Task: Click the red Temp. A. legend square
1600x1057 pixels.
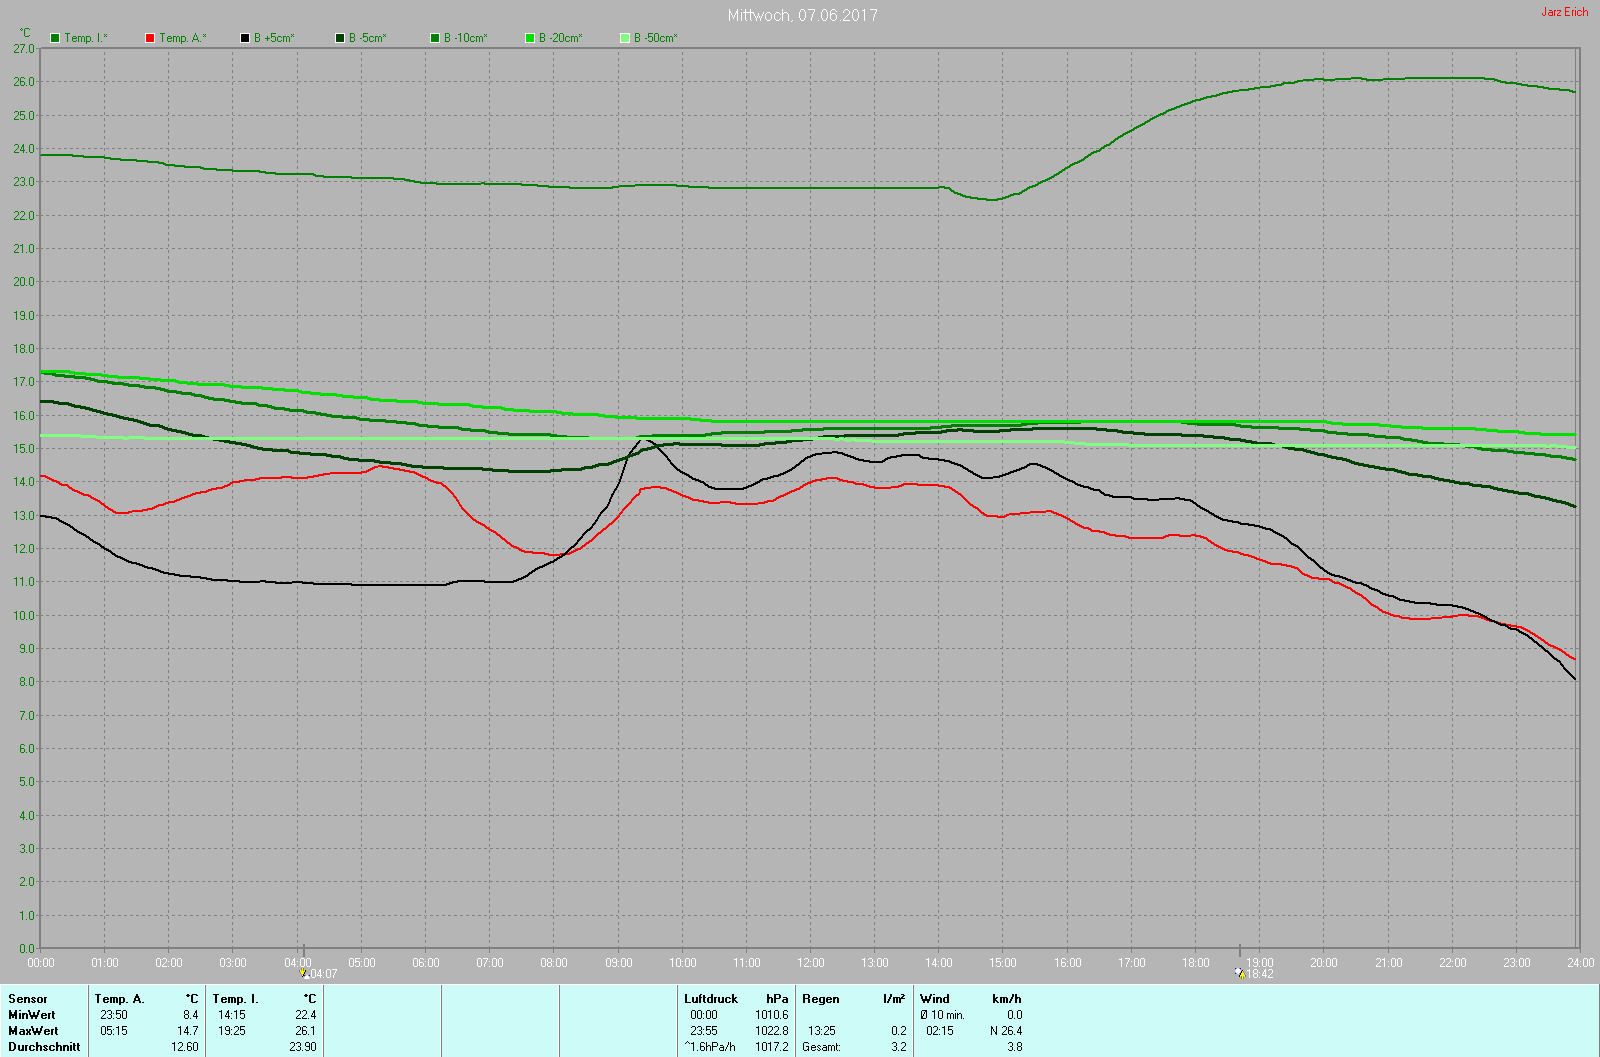Action: click(x=150, y=38)
